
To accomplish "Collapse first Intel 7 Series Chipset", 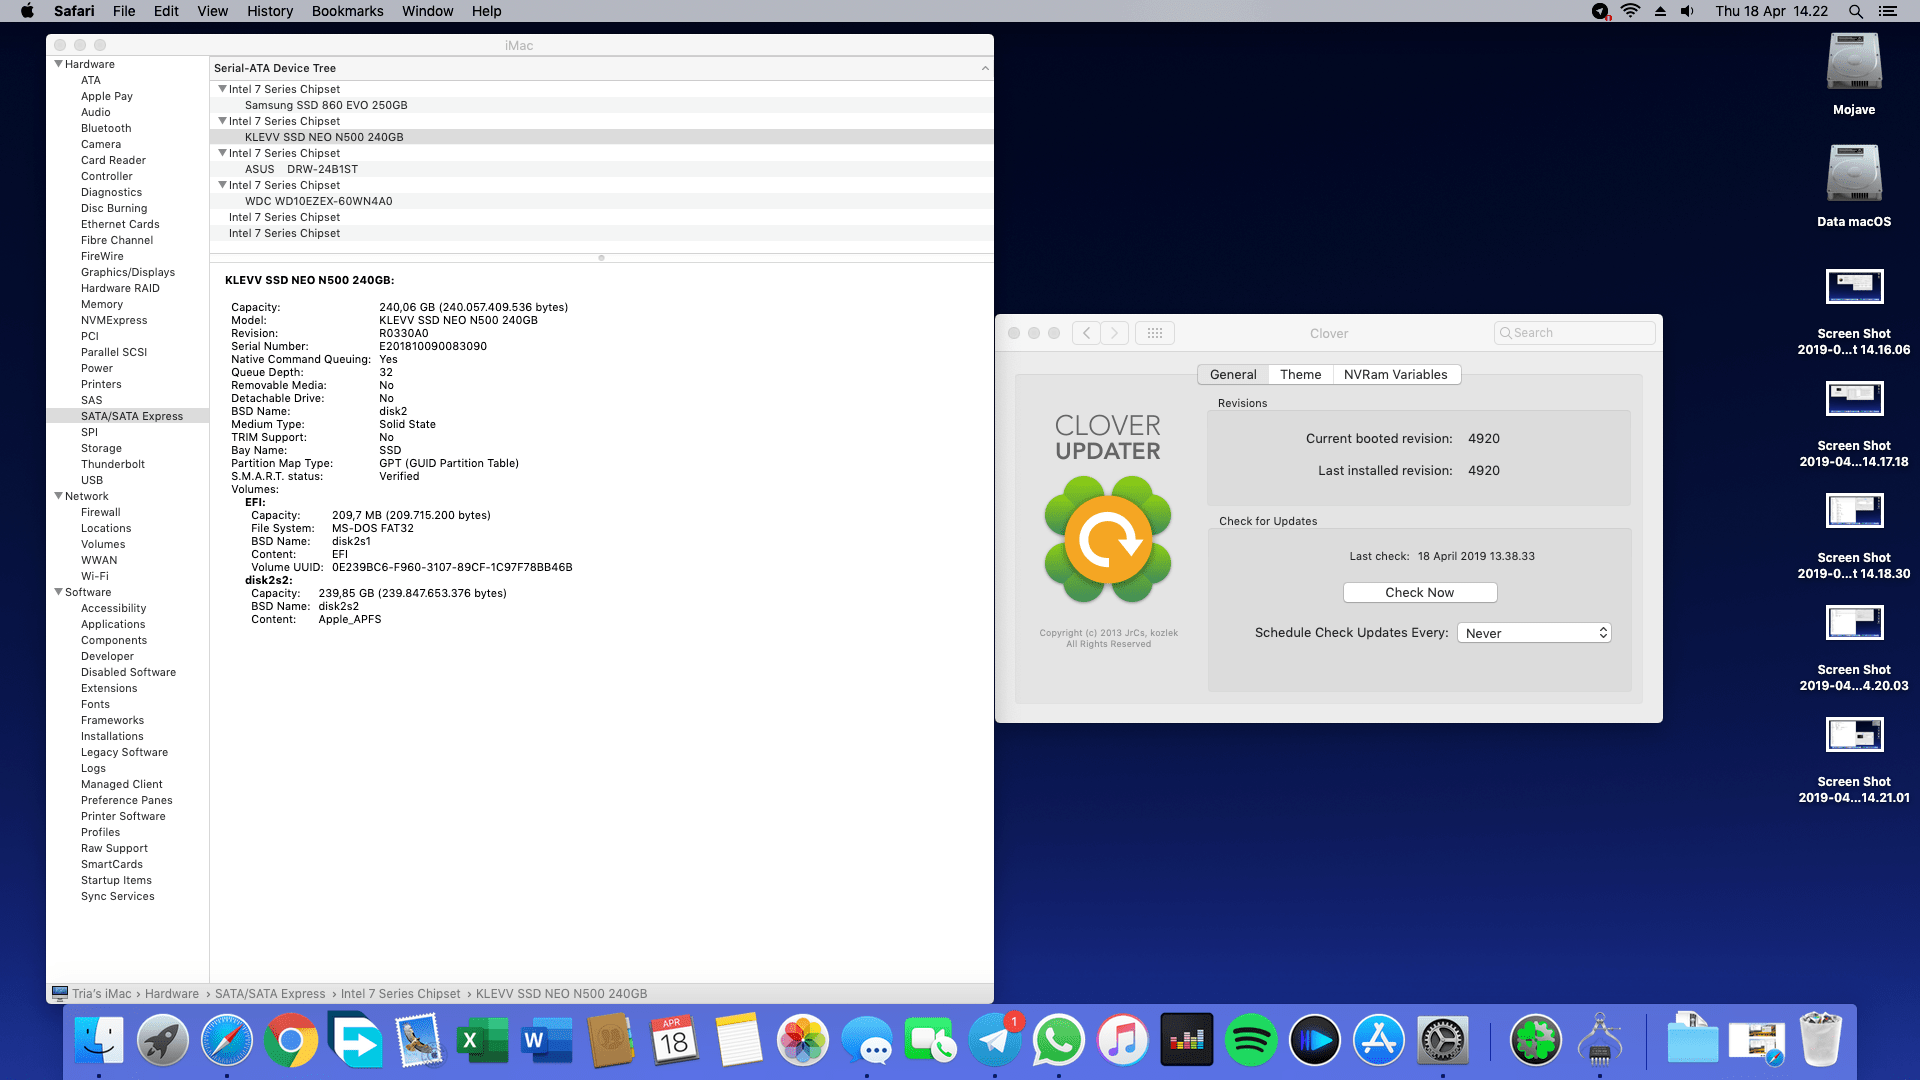I will pos(222,89).
